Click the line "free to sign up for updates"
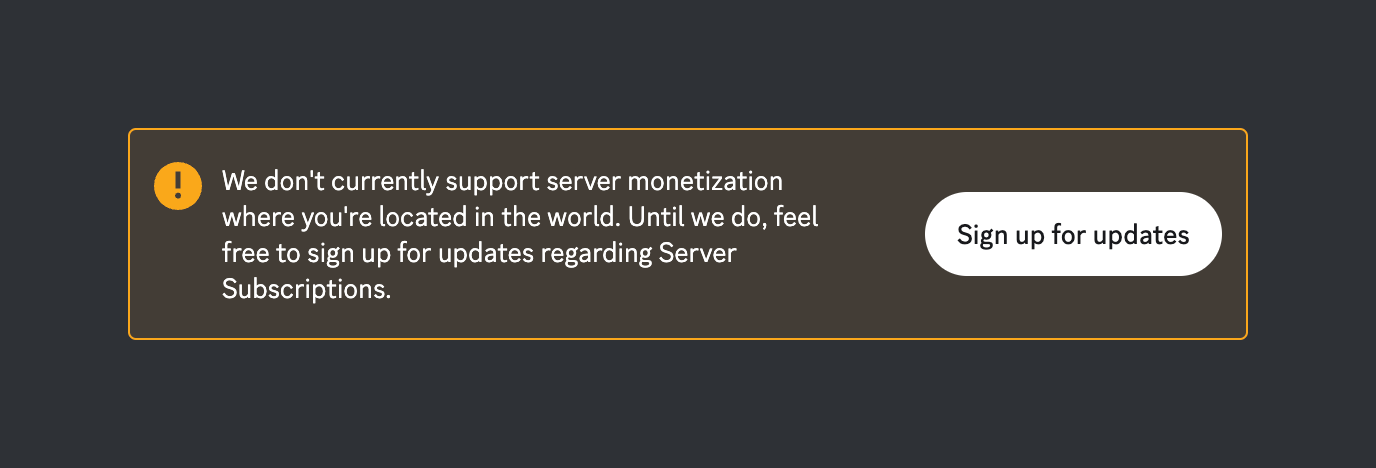Image resolution: width=1376 pixels, height=468 pixels. [378, 254]
